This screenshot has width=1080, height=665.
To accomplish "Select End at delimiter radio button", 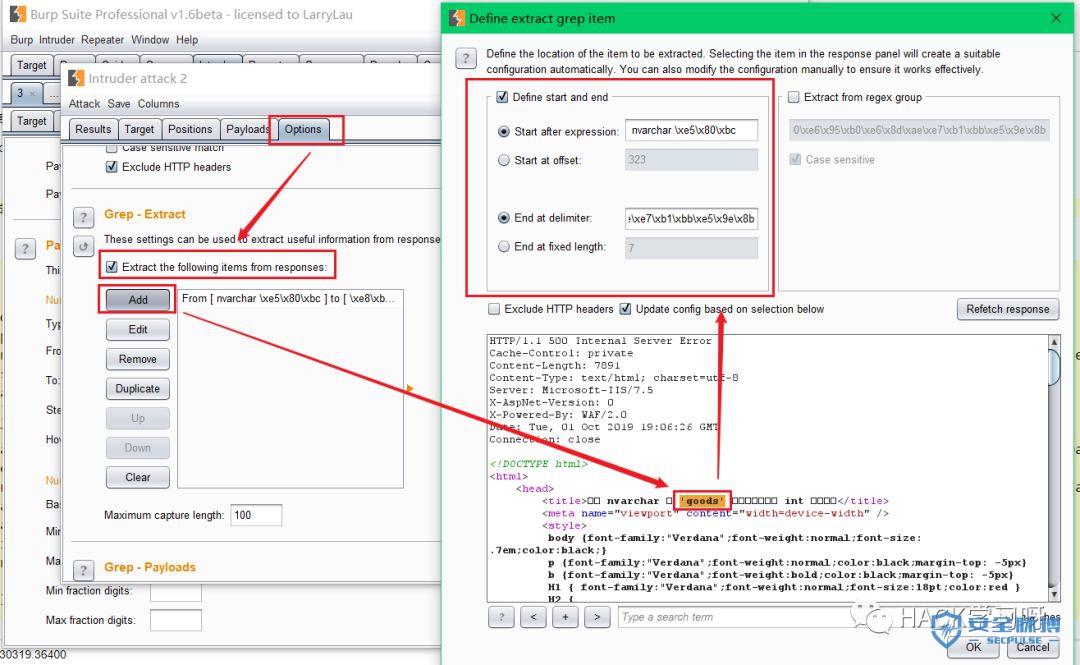I will point(504,218).
